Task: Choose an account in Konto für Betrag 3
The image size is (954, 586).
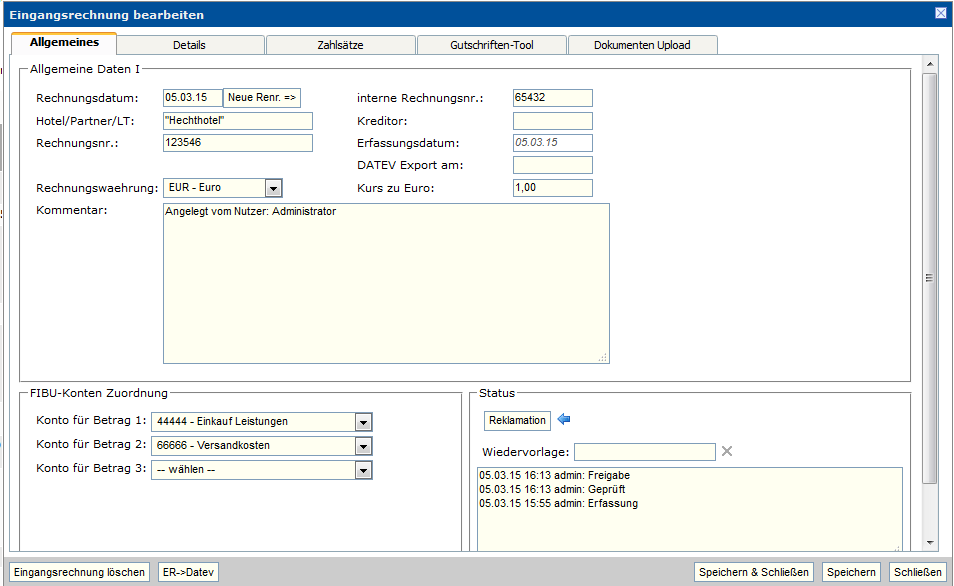Action: (x=363, y=470)
